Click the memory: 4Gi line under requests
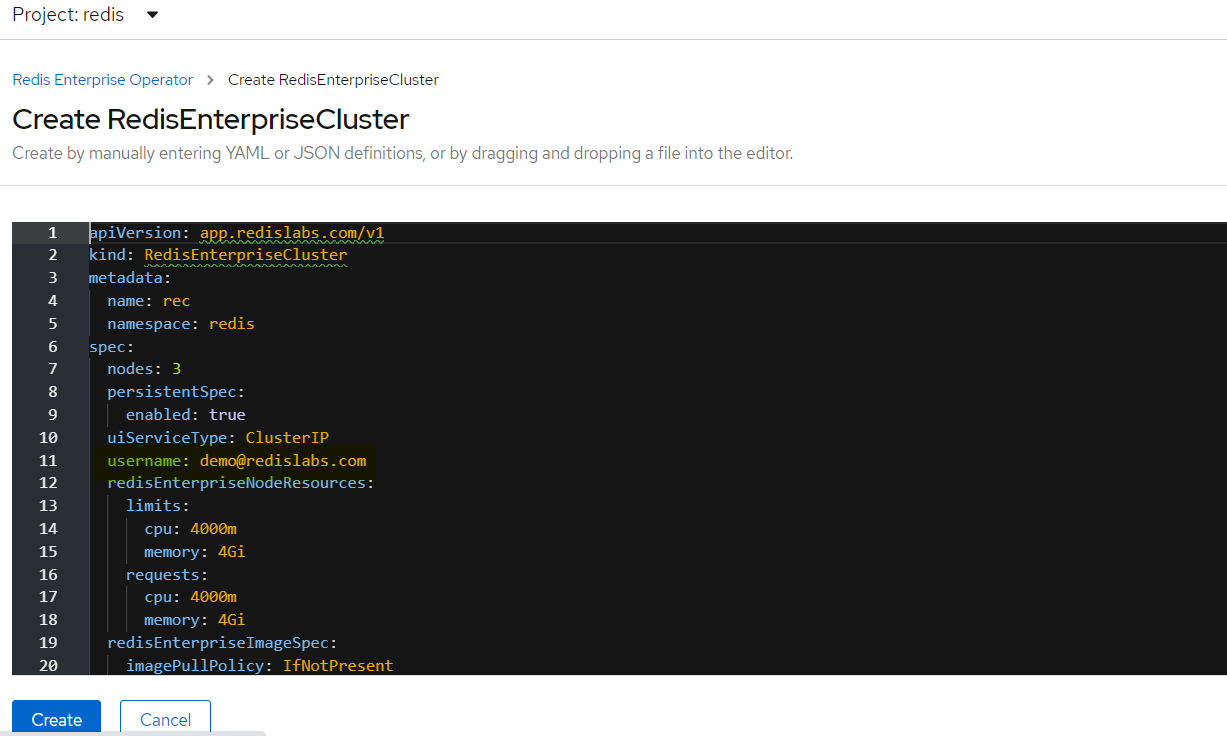 194,619
